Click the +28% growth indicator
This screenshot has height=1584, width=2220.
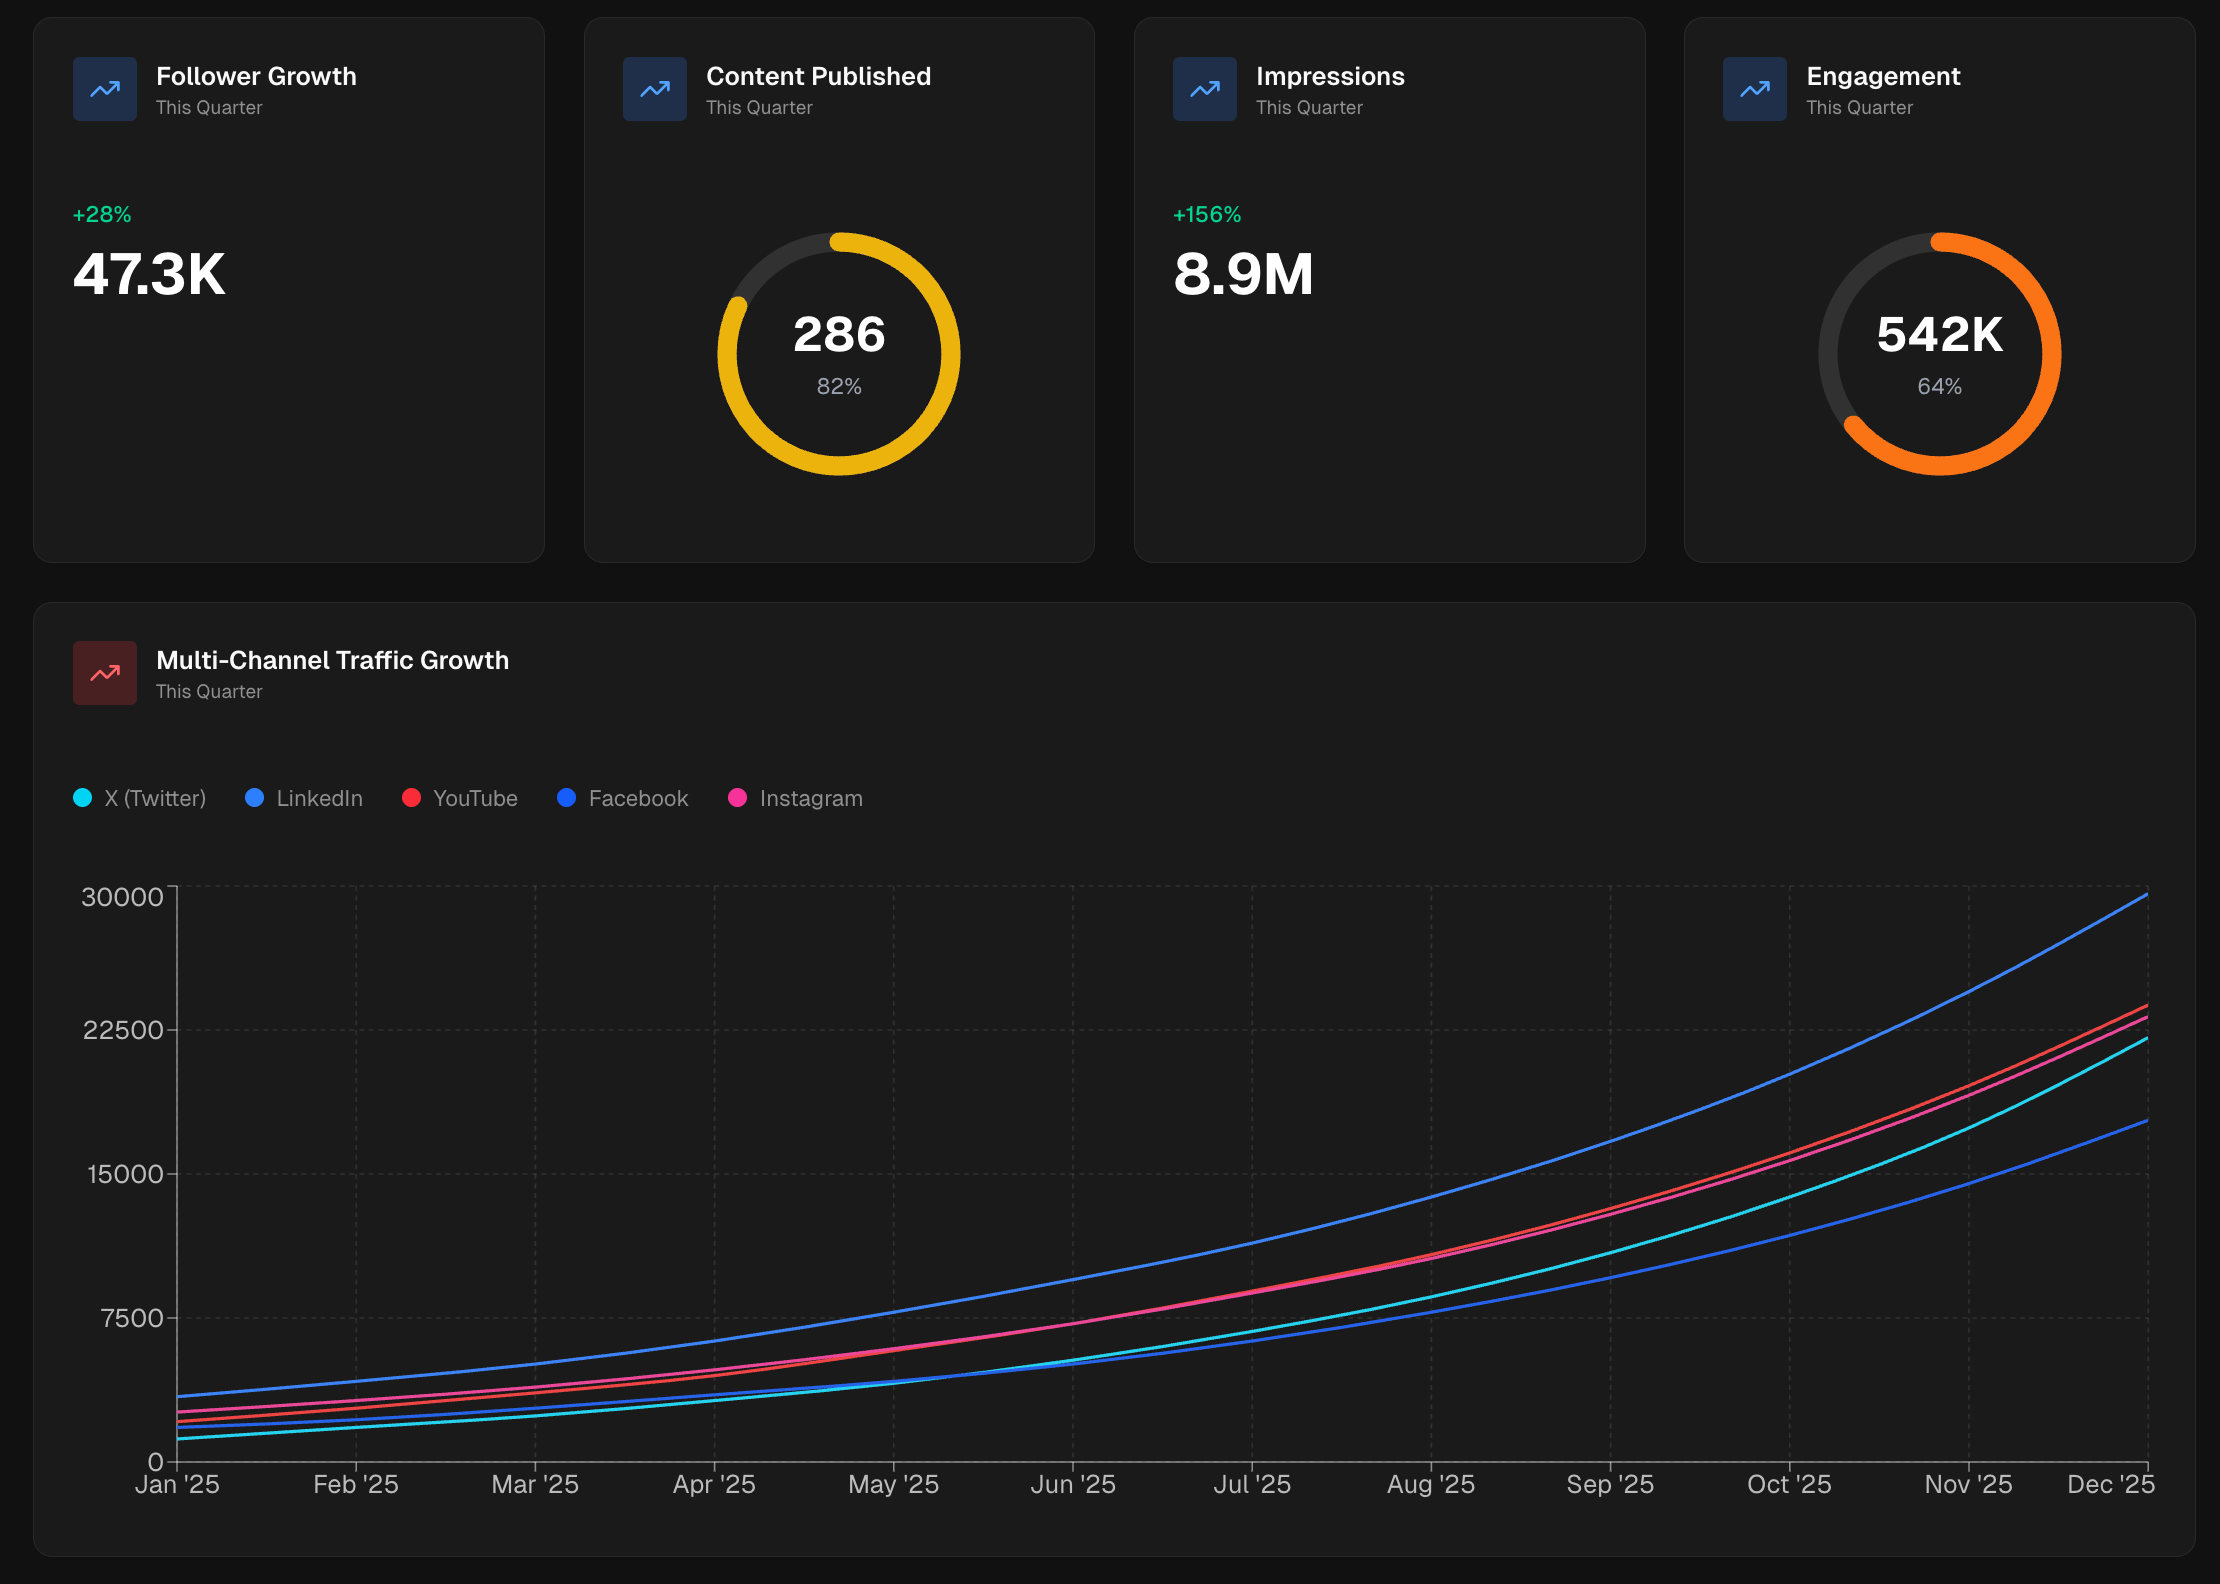[101, 213]
